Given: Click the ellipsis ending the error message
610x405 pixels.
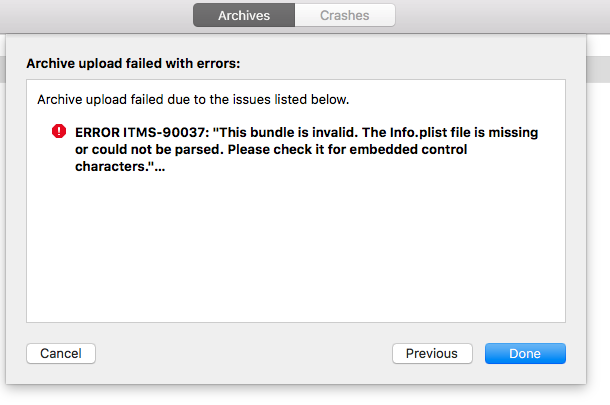Looking at the screenshot, I should (x=160, y=167).
